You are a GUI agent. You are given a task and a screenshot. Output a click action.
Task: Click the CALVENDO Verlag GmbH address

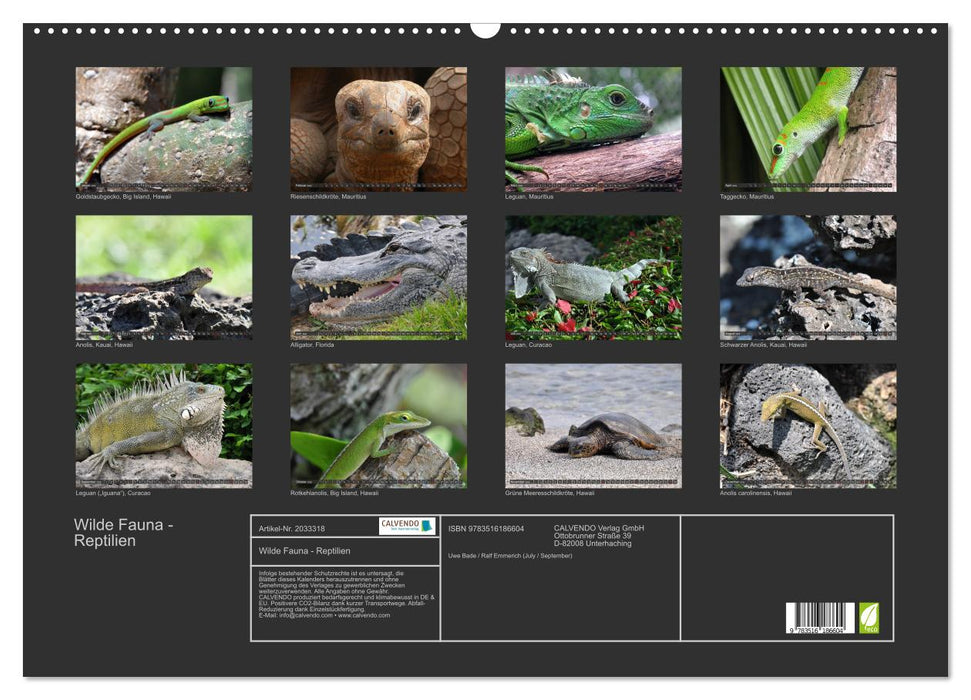[x=599, y=535]
